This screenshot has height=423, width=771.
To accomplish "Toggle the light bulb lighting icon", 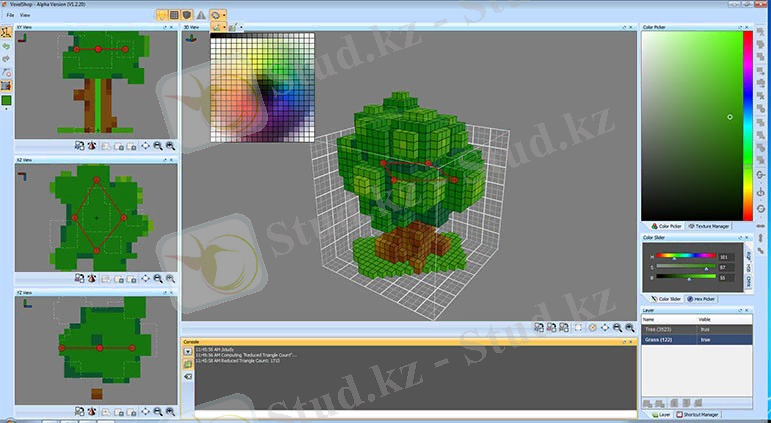I will [162, 16].
